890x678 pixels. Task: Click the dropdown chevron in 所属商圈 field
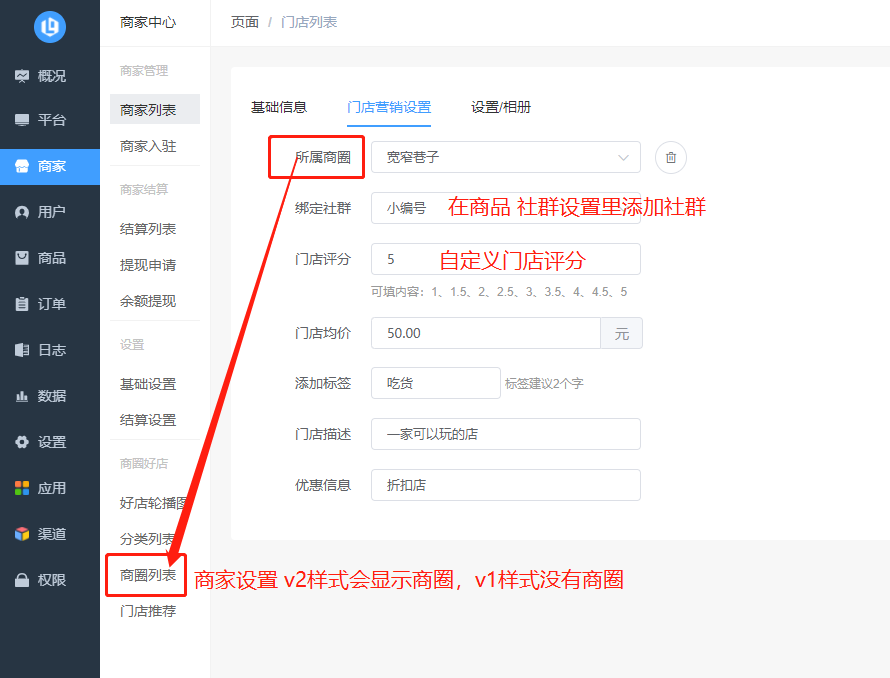click(623, 157)
